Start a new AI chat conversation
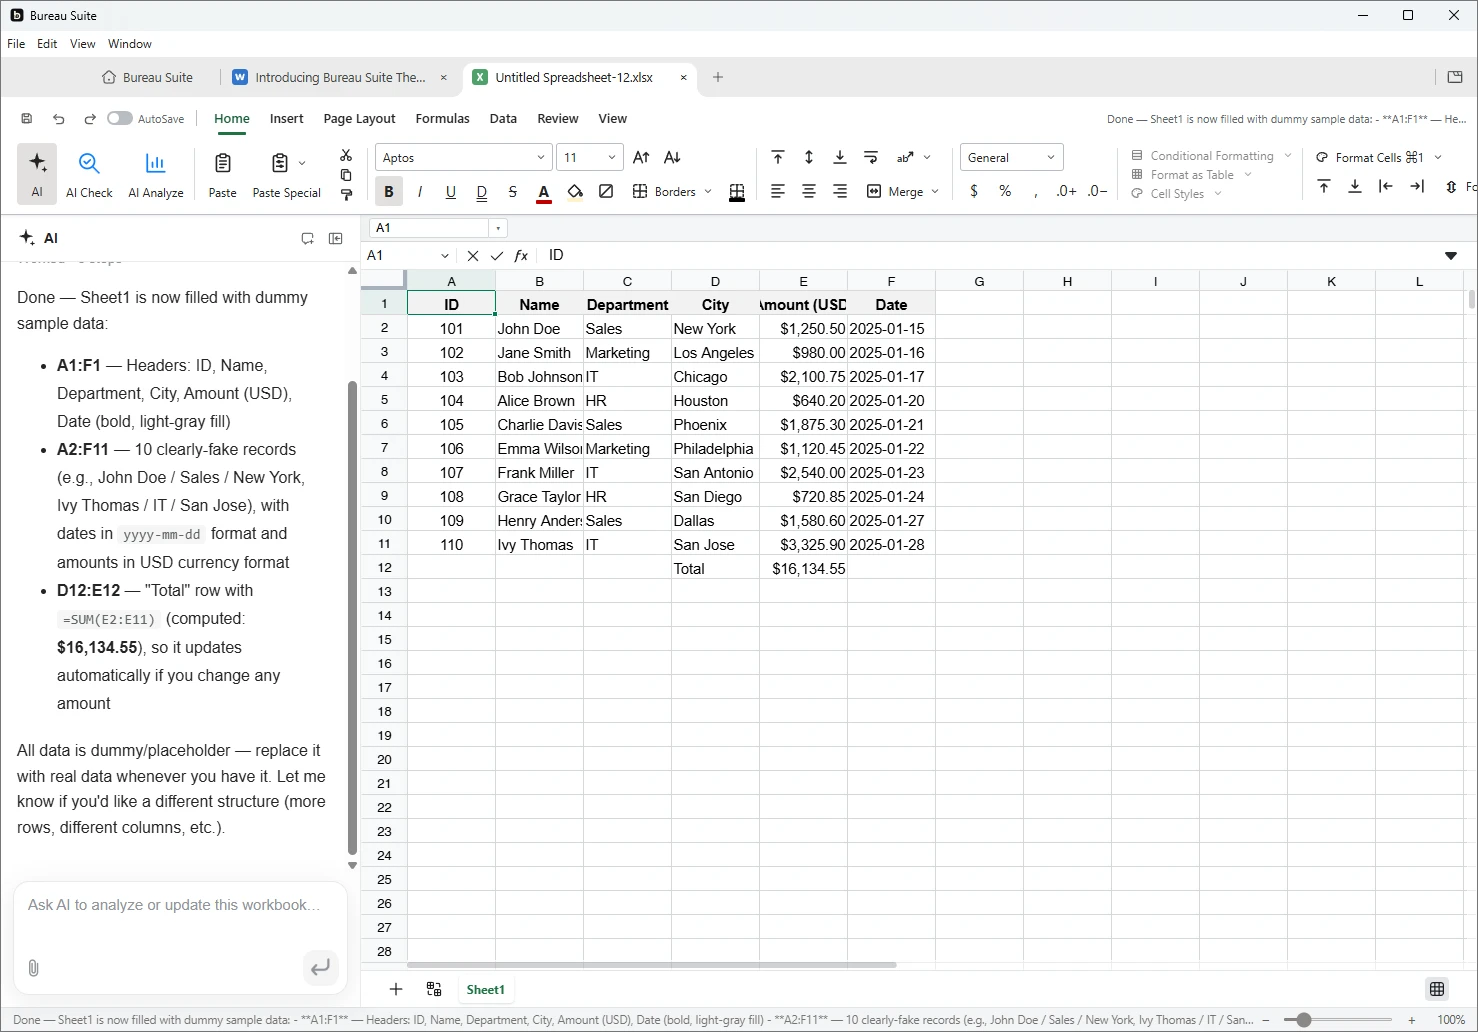The width and height of the screenshot is (1478, 1032). pos(308,238)
